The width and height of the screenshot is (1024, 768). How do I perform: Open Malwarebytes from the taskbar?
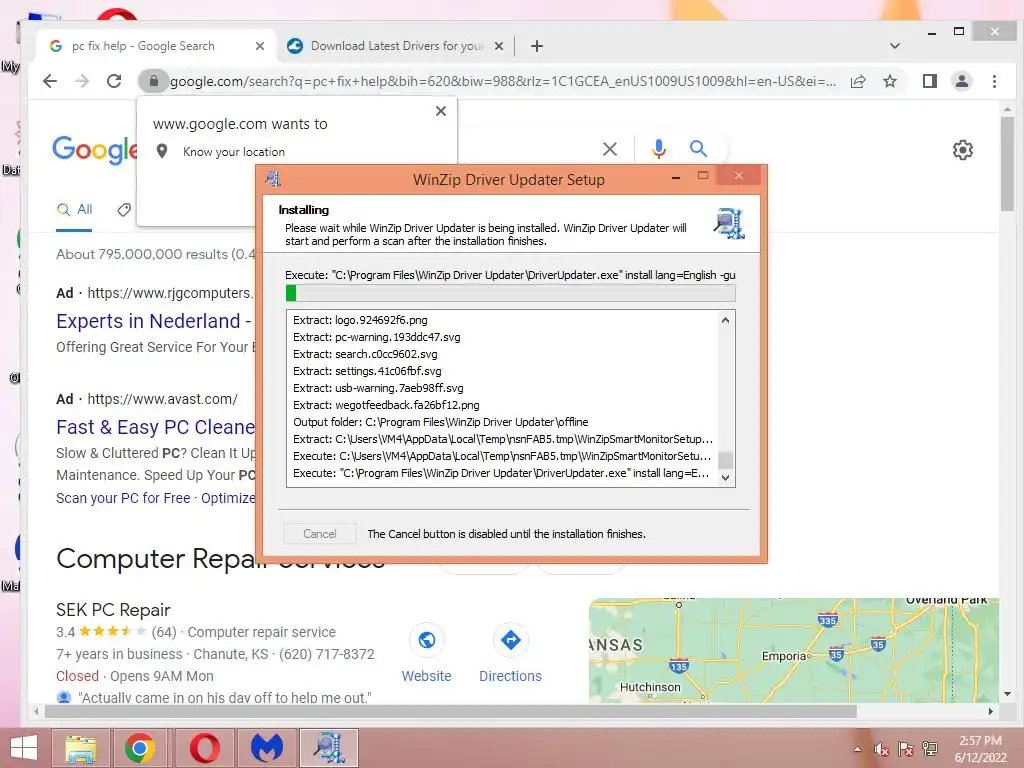(x=266, y=748)
